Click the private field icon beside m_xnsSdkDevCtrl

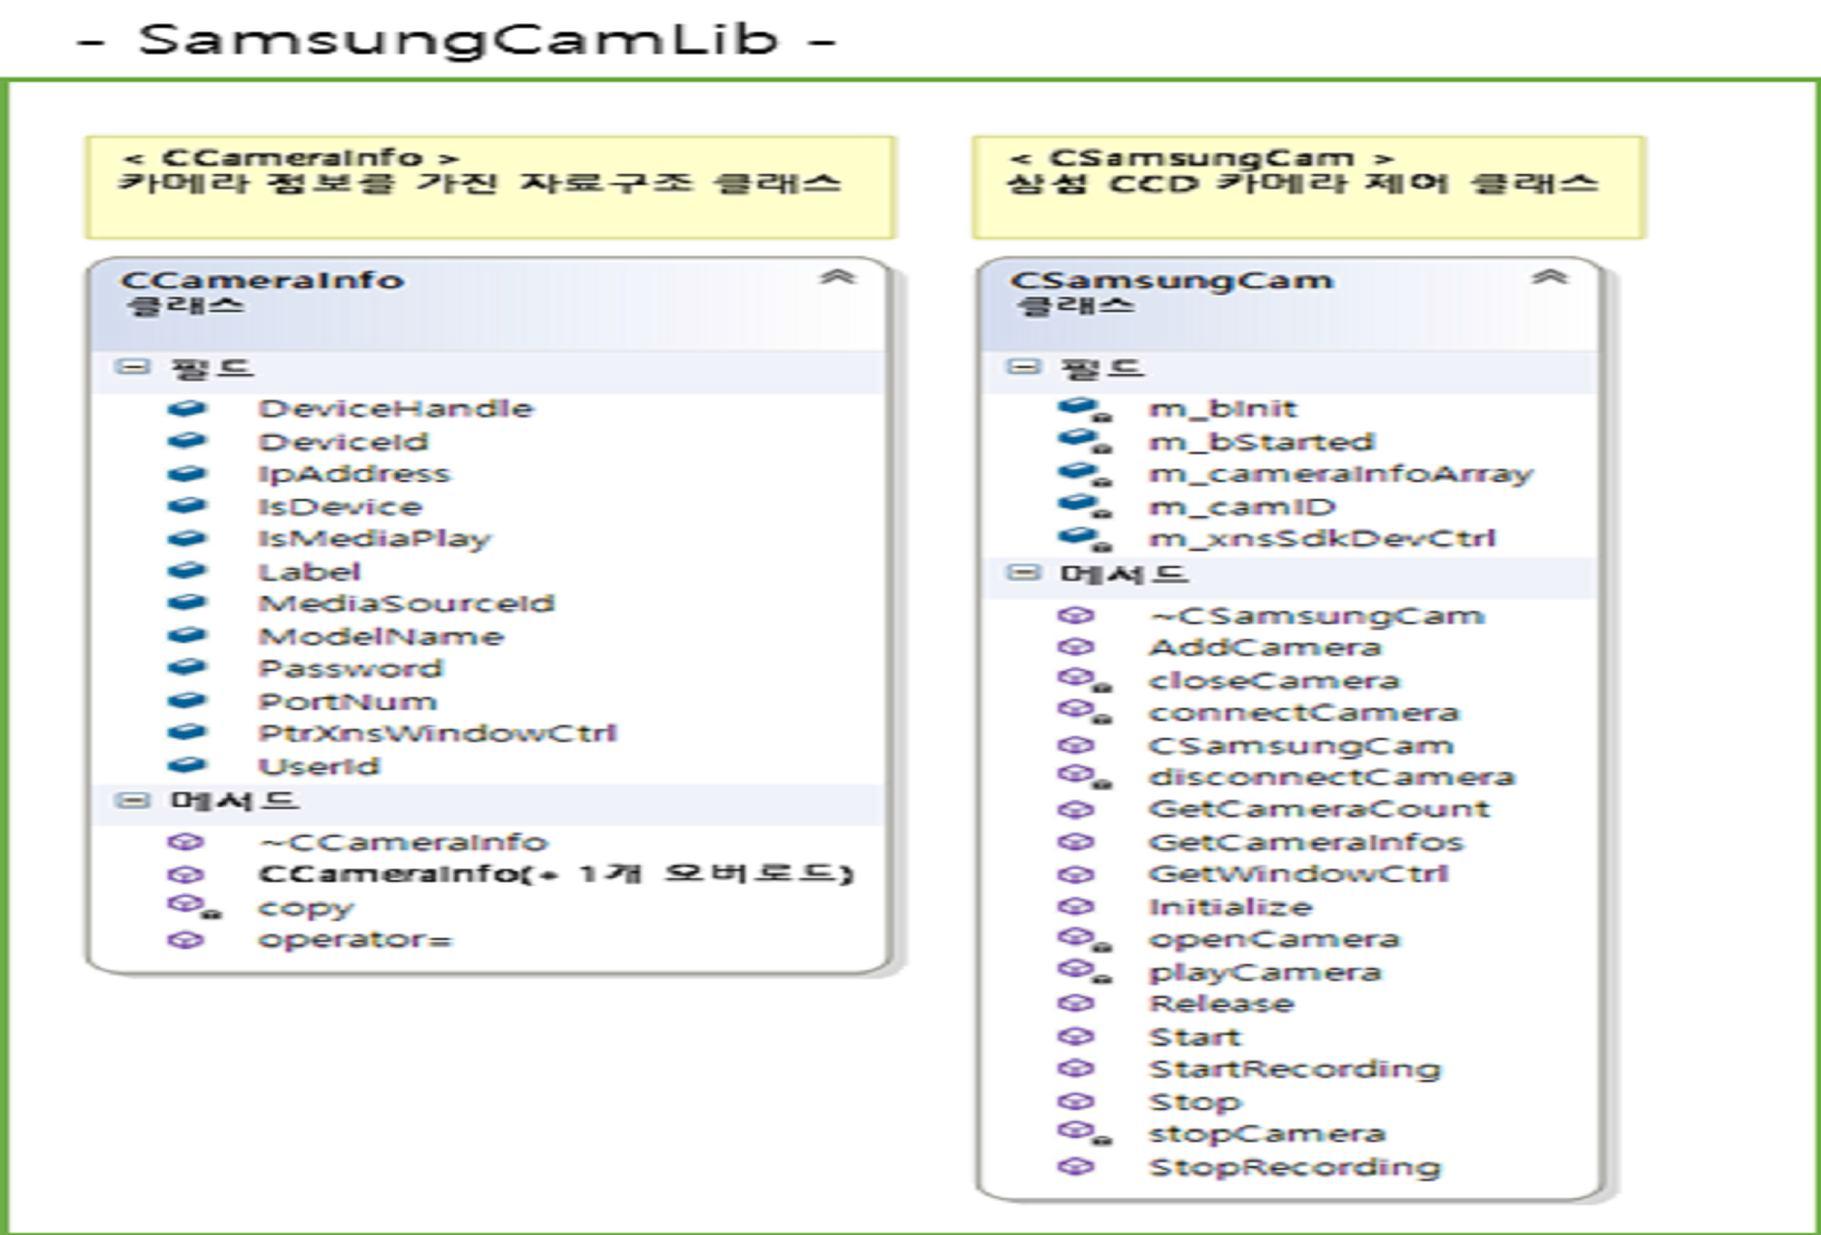point(1085,539)
